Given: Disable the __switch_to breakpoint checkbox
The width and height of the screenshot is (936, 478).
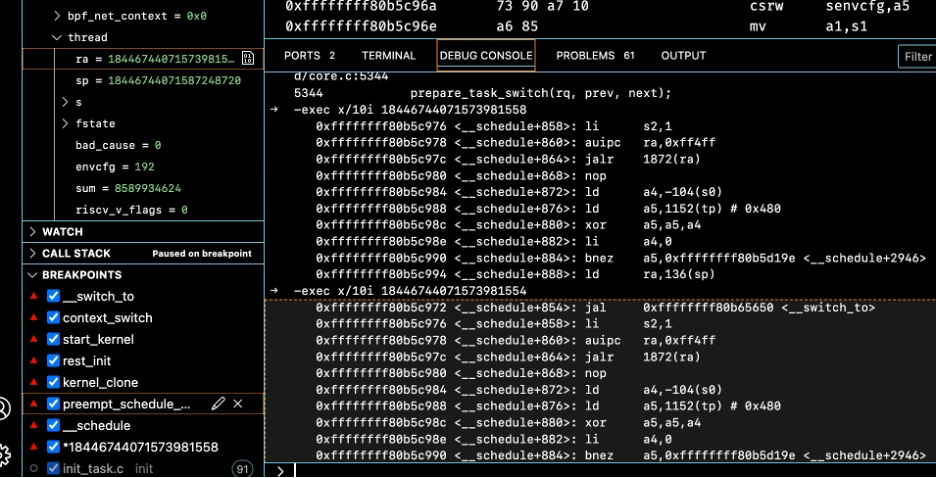Looking at the screenshot, I should tap(54, 296).
